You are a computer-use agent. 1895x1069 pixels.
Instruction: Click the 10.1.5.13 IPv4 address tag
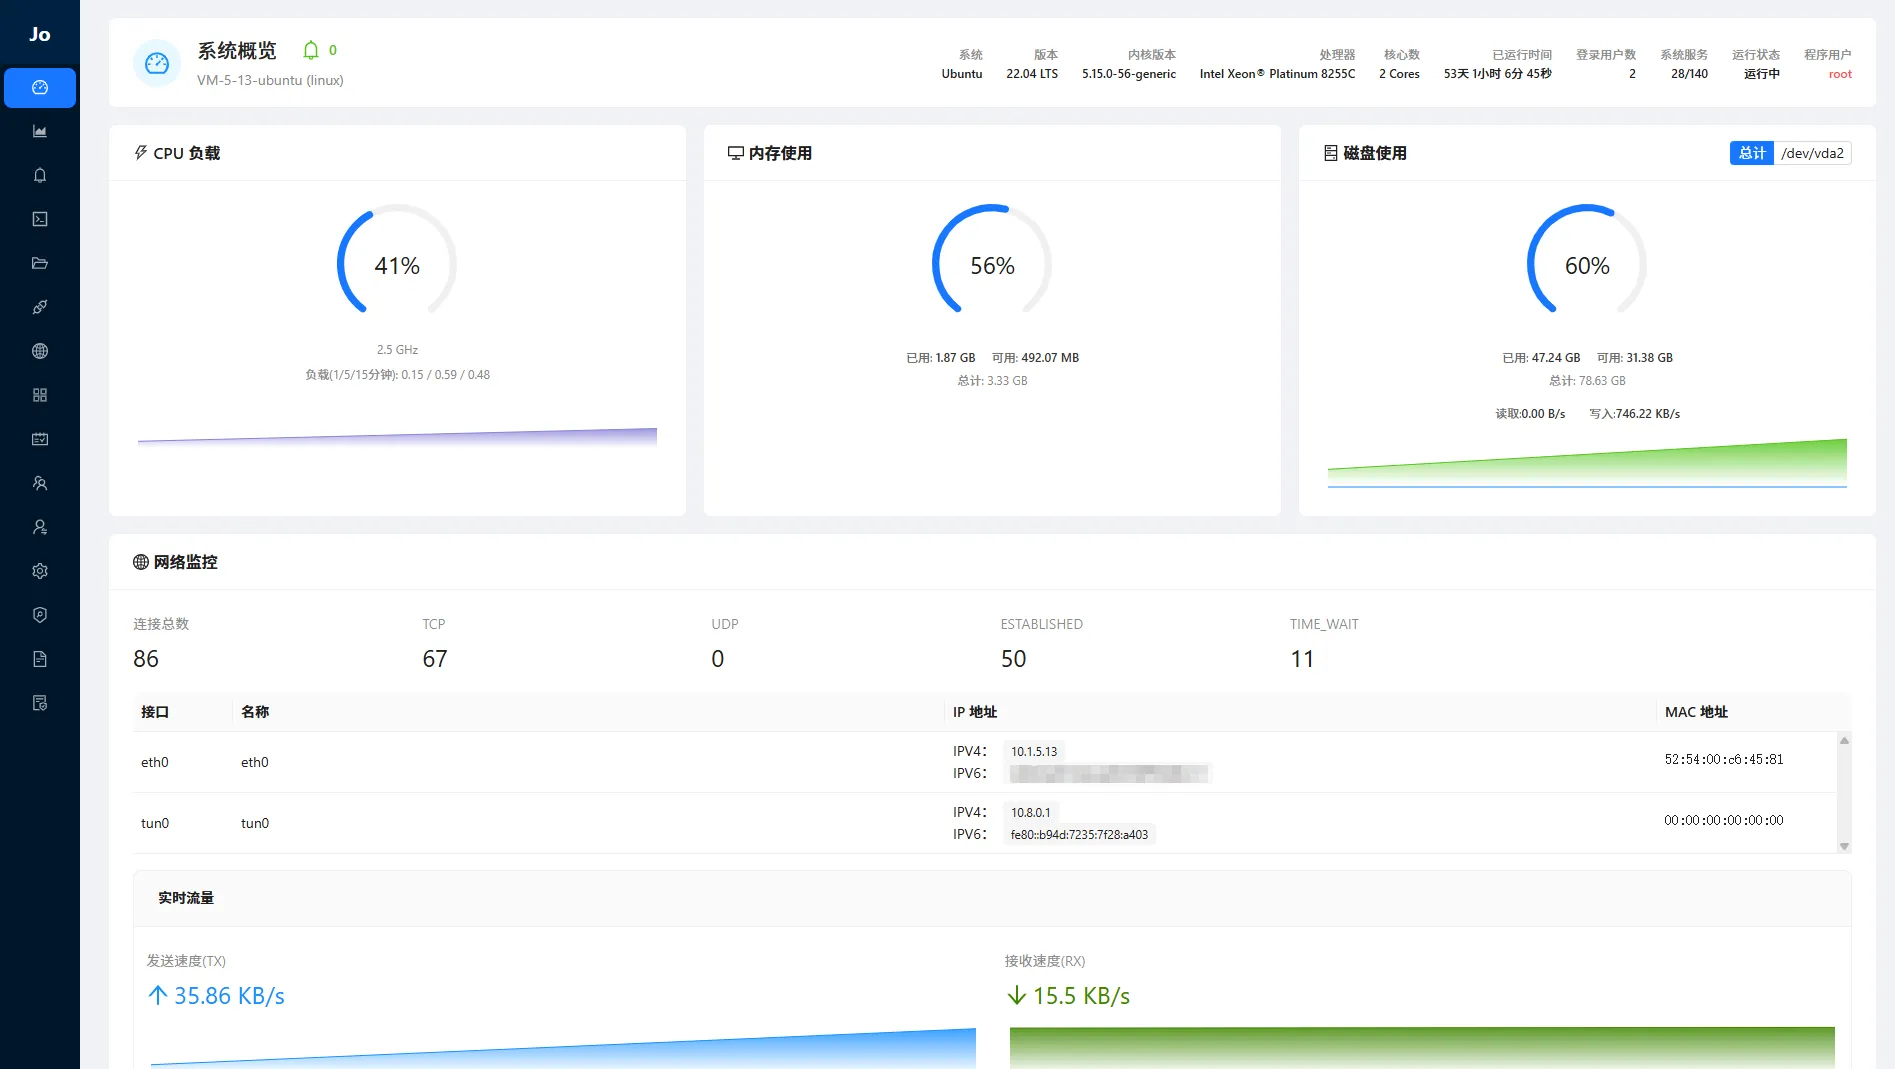(1033, 752)
